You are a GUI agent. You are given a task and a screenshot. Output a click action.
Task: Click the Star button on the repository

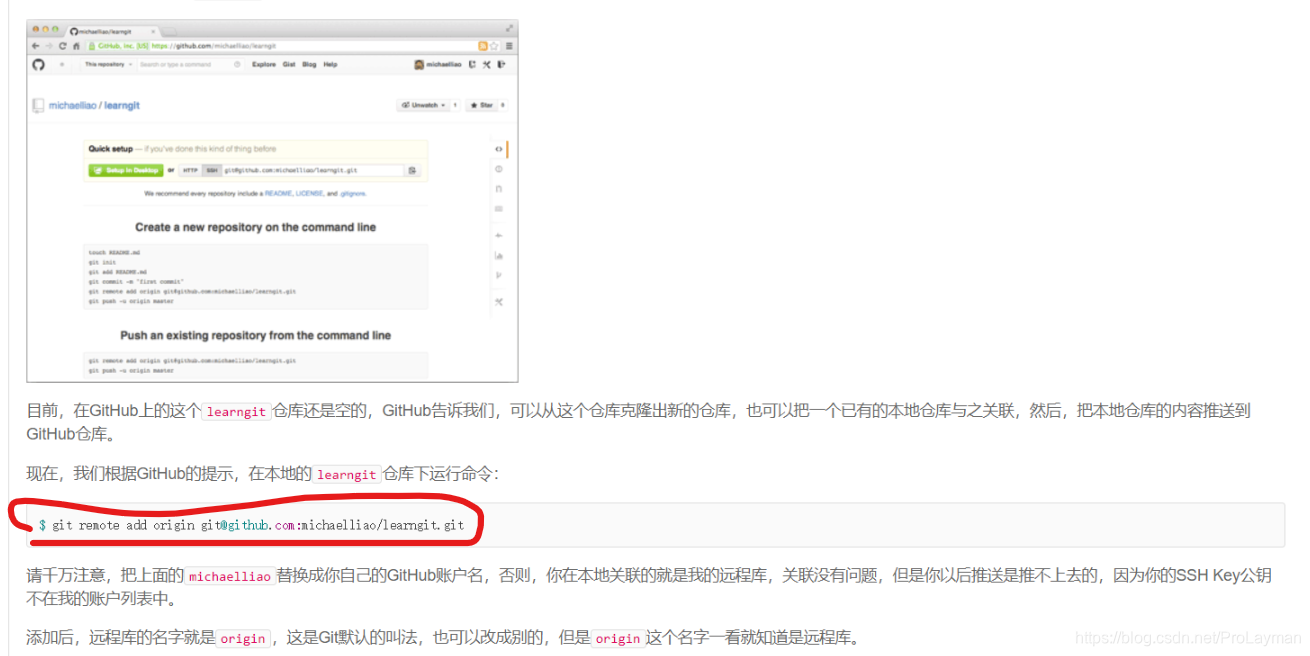click(x=483, y=105)
